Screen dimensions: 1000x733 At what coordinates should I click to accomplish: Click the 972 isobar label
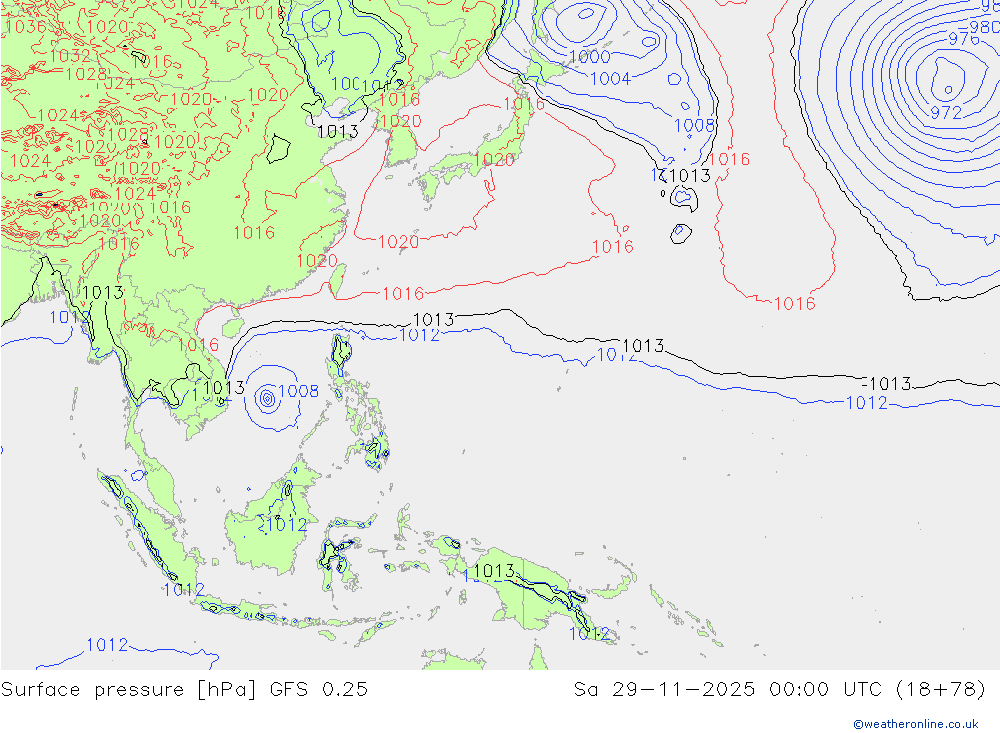click(946, 113)
